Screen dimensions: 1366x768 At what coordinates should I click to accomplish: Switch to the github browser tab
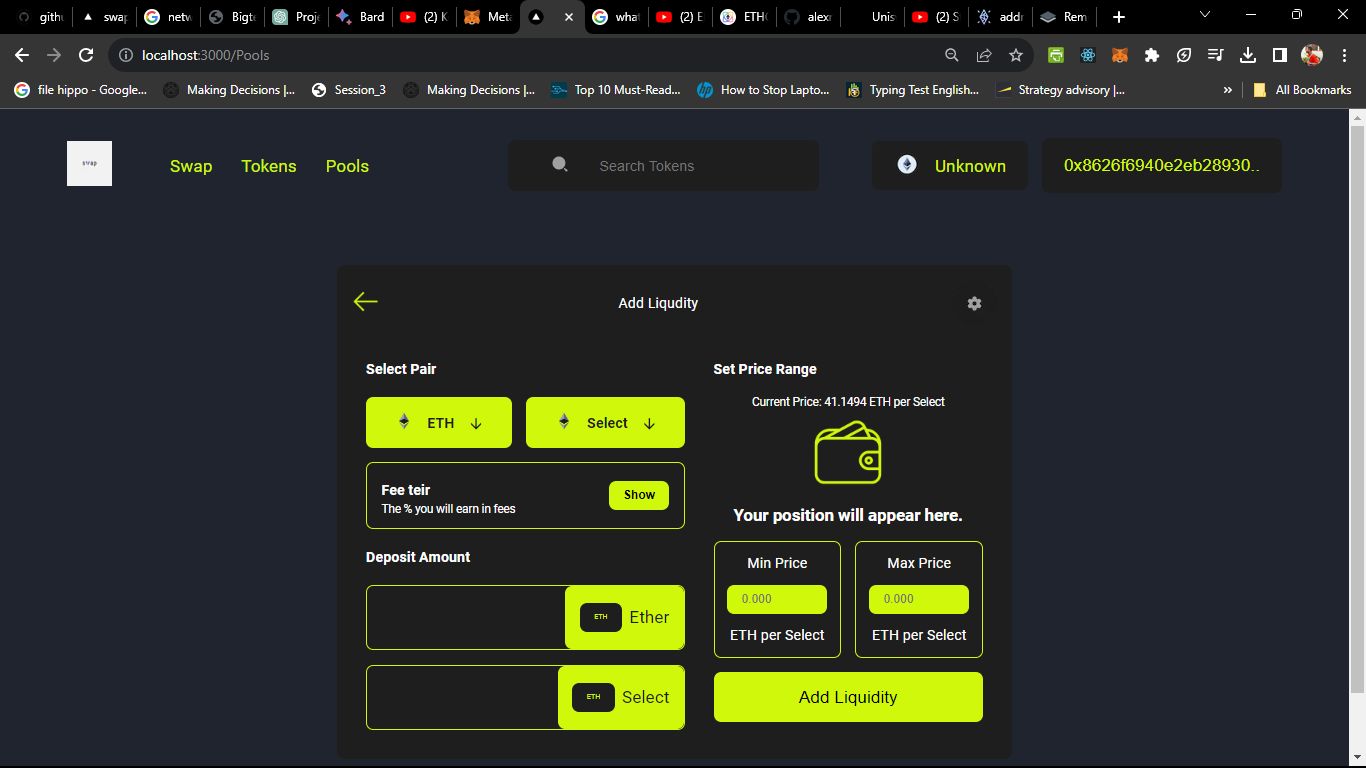[x=40, y=17]
